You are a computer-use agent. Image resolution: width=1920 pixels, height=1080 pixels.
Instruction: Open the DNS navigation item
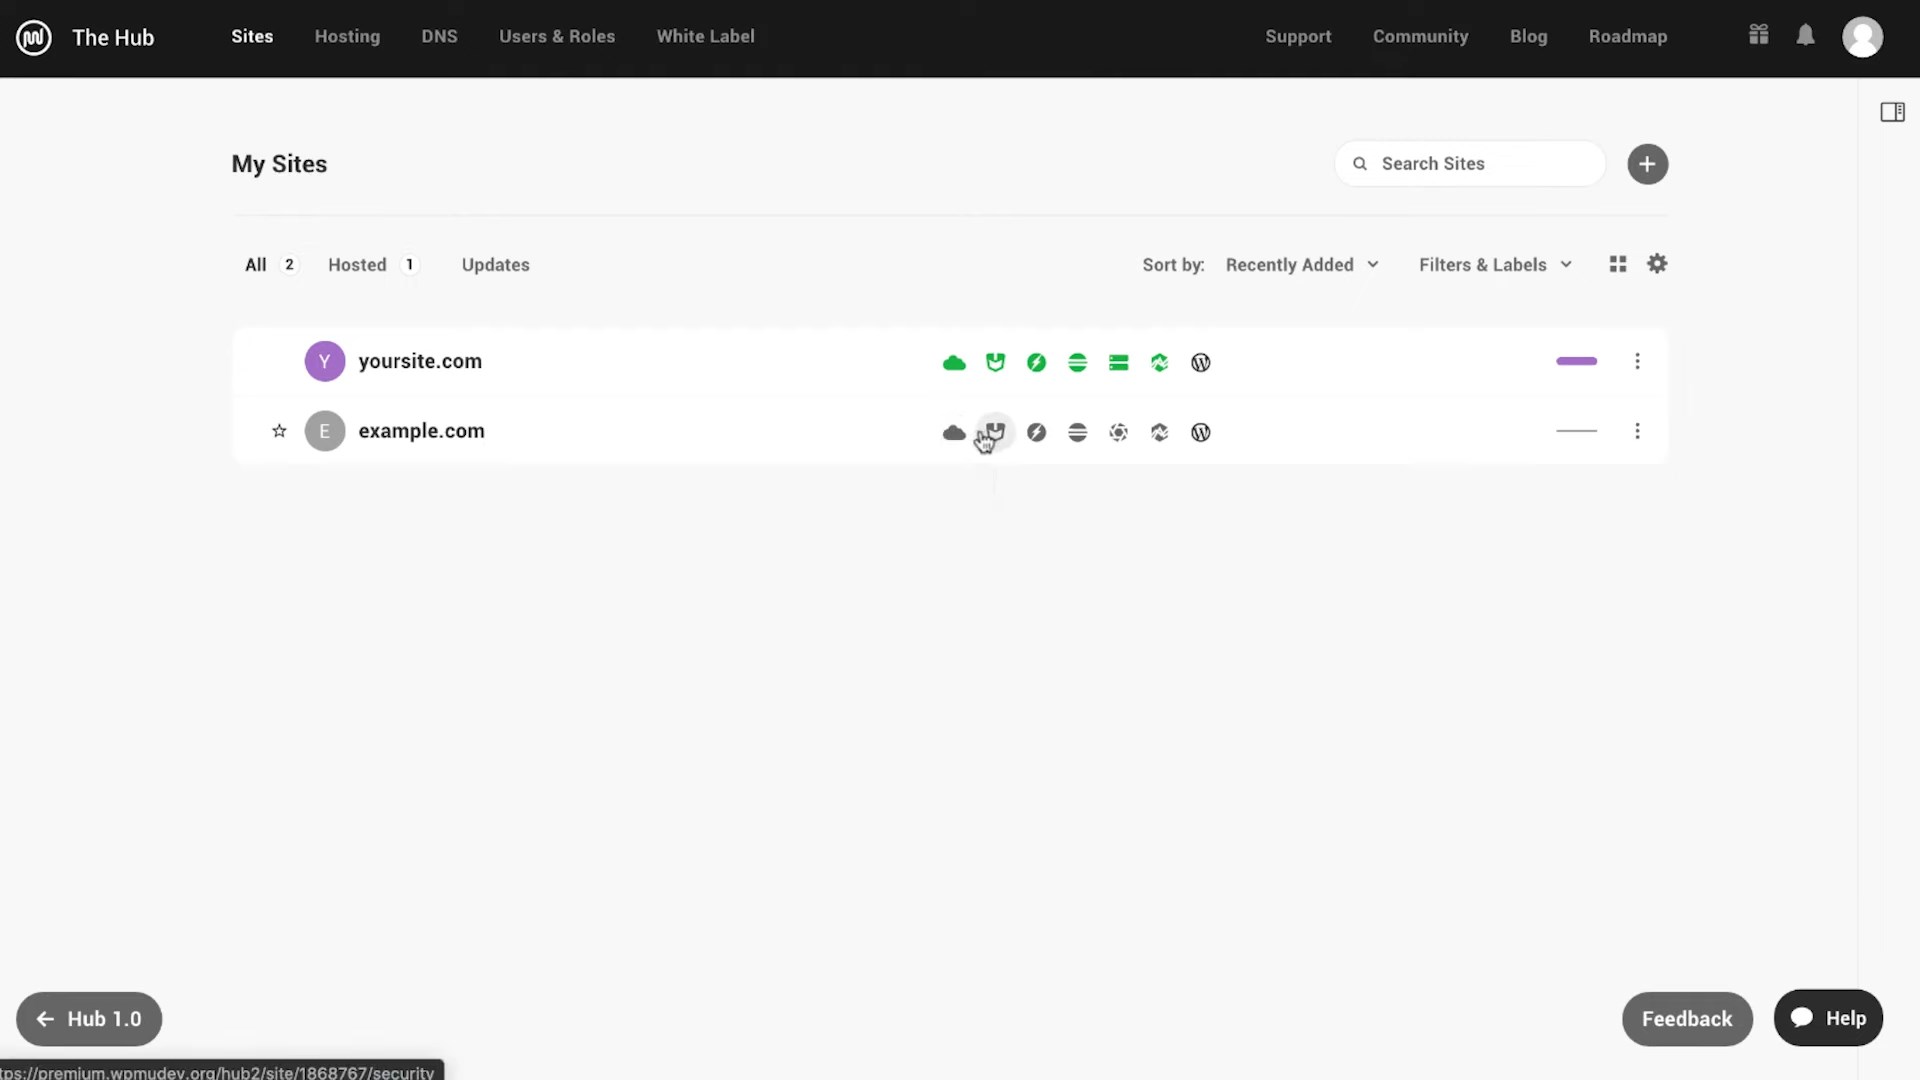(x=439, y=36)
